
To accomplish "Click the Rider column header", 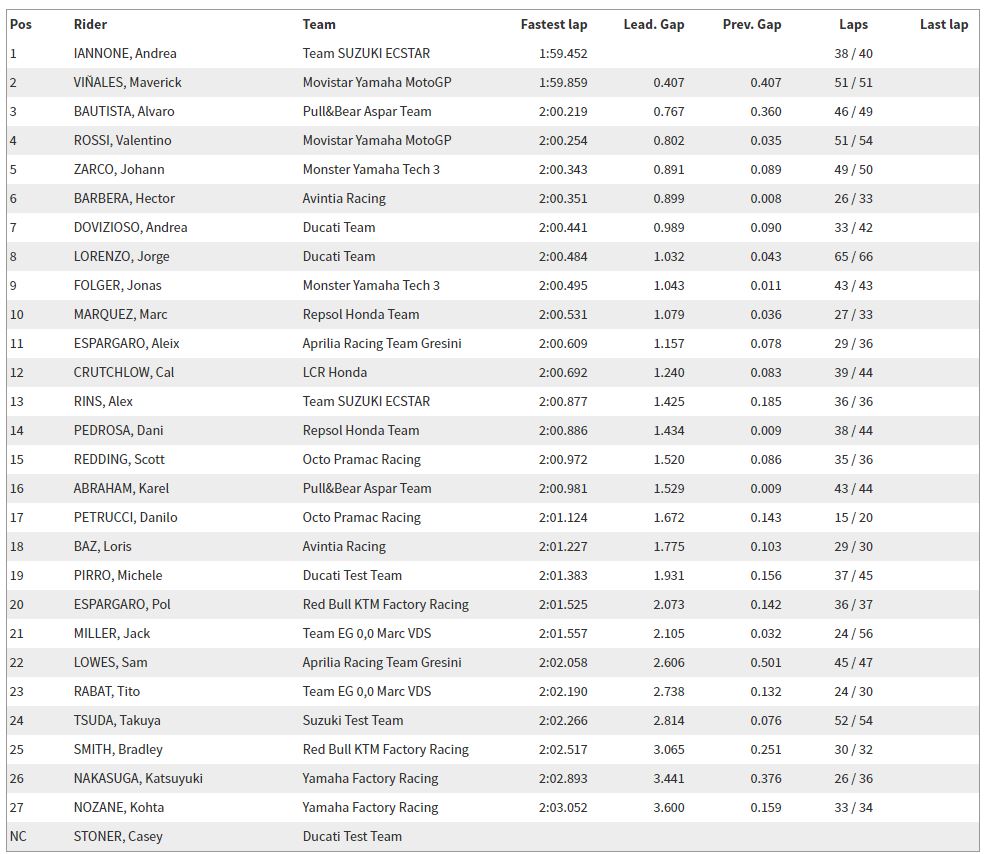I will click(90, 25).
